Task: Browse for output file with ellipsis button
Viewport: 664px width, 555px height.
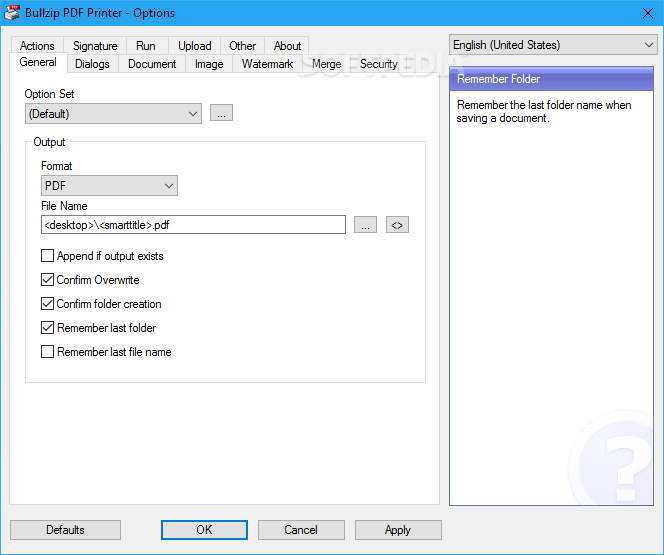Action: pyautogui.click(x=365, y=225)
